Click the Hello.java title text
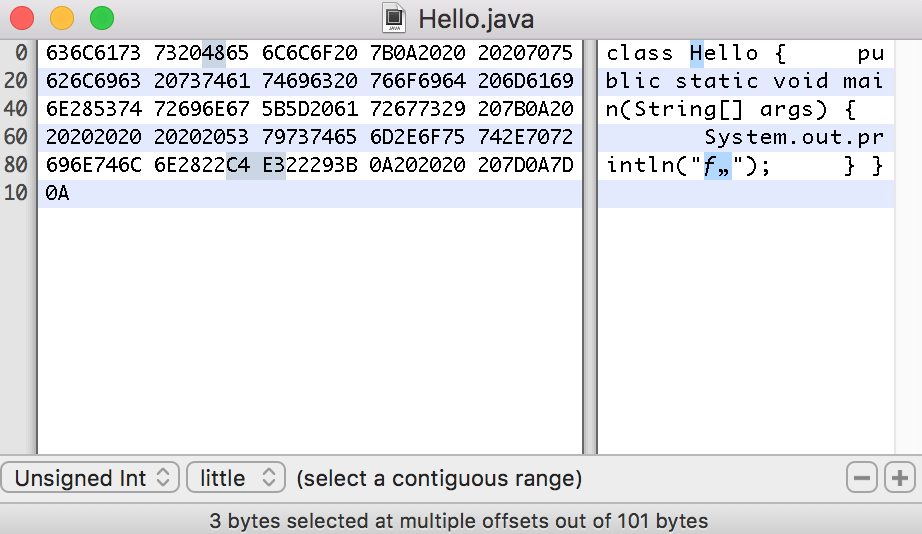 tap(475, 18)
